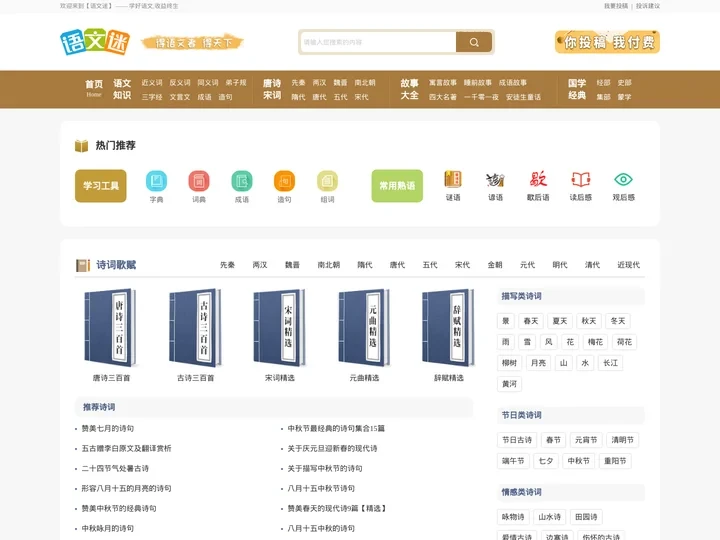Select the 先秦 dynasty tab in 诗词歌赋
The image size is (720, 540).
click(227, 265)
